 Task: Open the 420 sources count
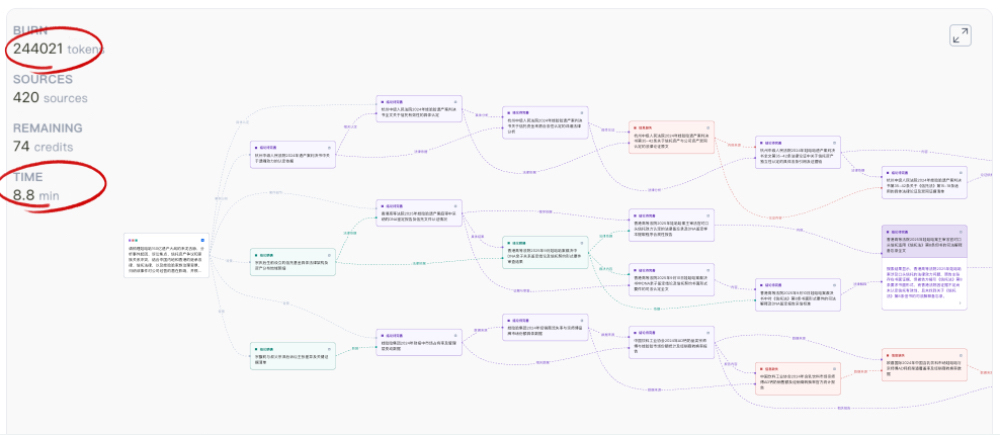tap(50, 98)
